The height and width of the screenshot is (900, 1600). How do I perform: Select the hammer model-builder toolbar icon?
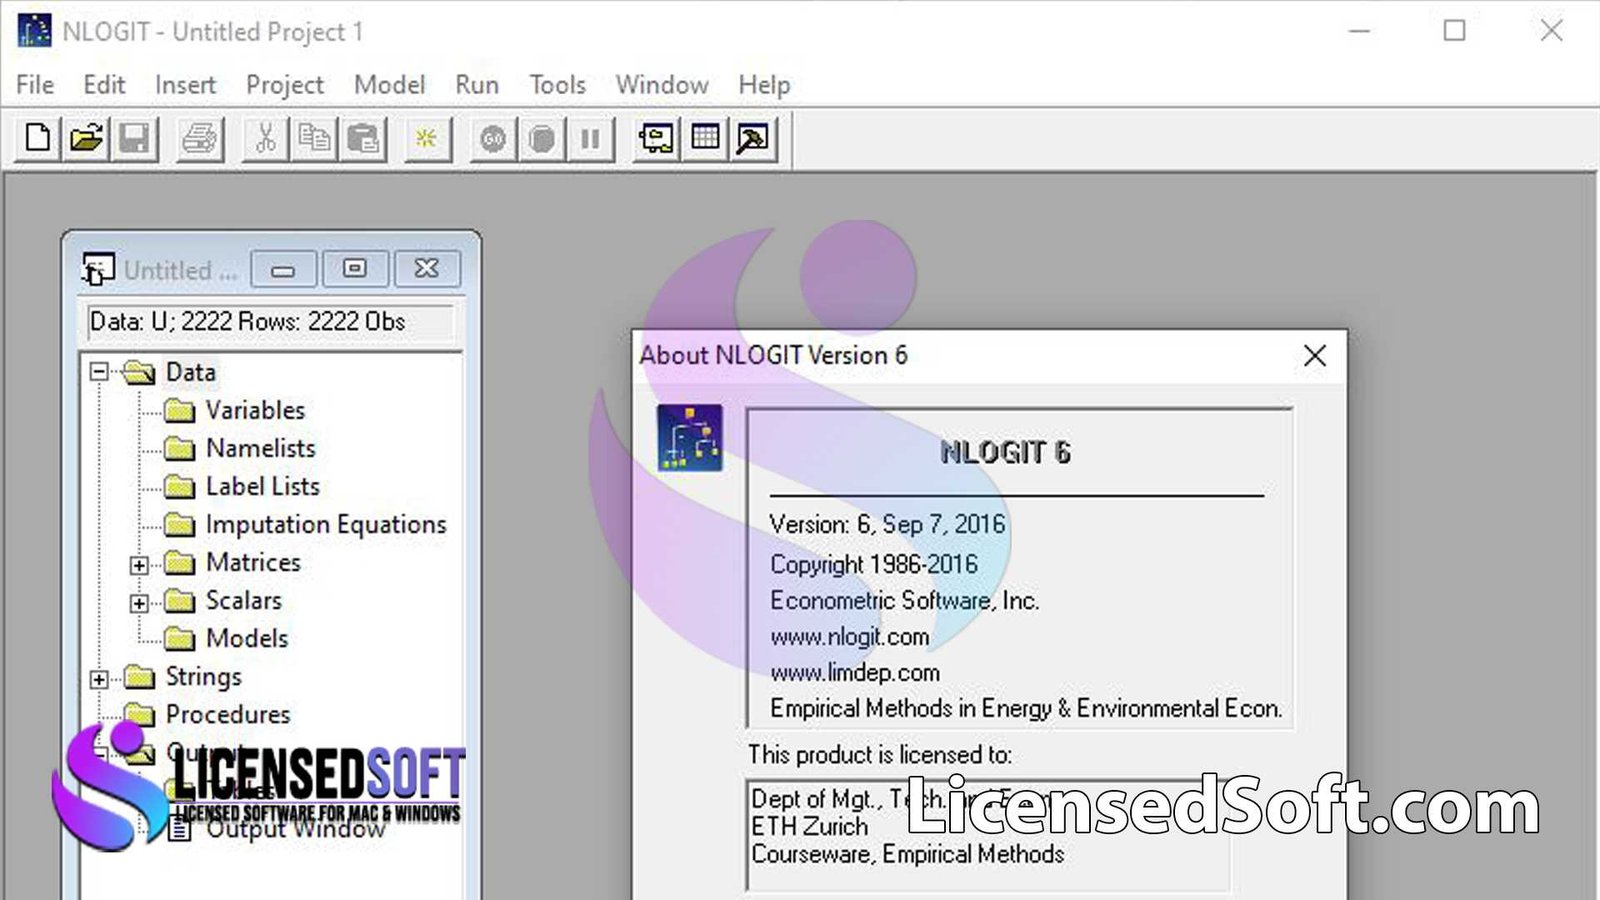click(x=751, y=139)
